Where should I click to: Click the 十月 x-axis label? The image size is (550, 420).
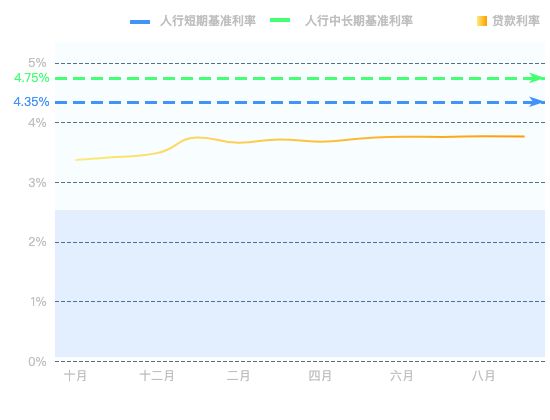tap(75, 376)
